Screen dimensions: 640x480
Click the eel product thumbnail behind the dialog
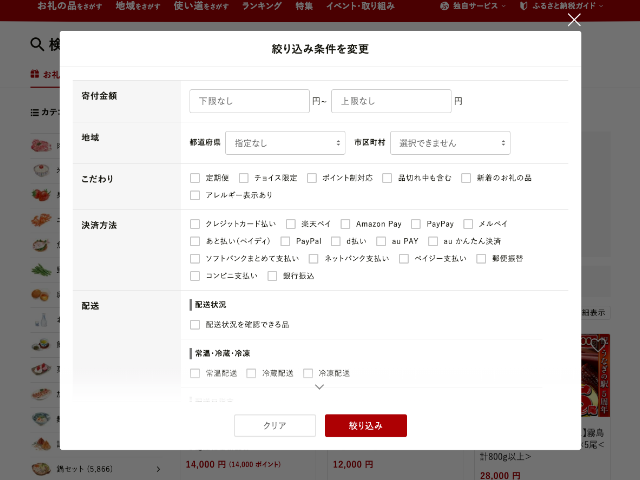pyautogui.click(x=596, y=376)
